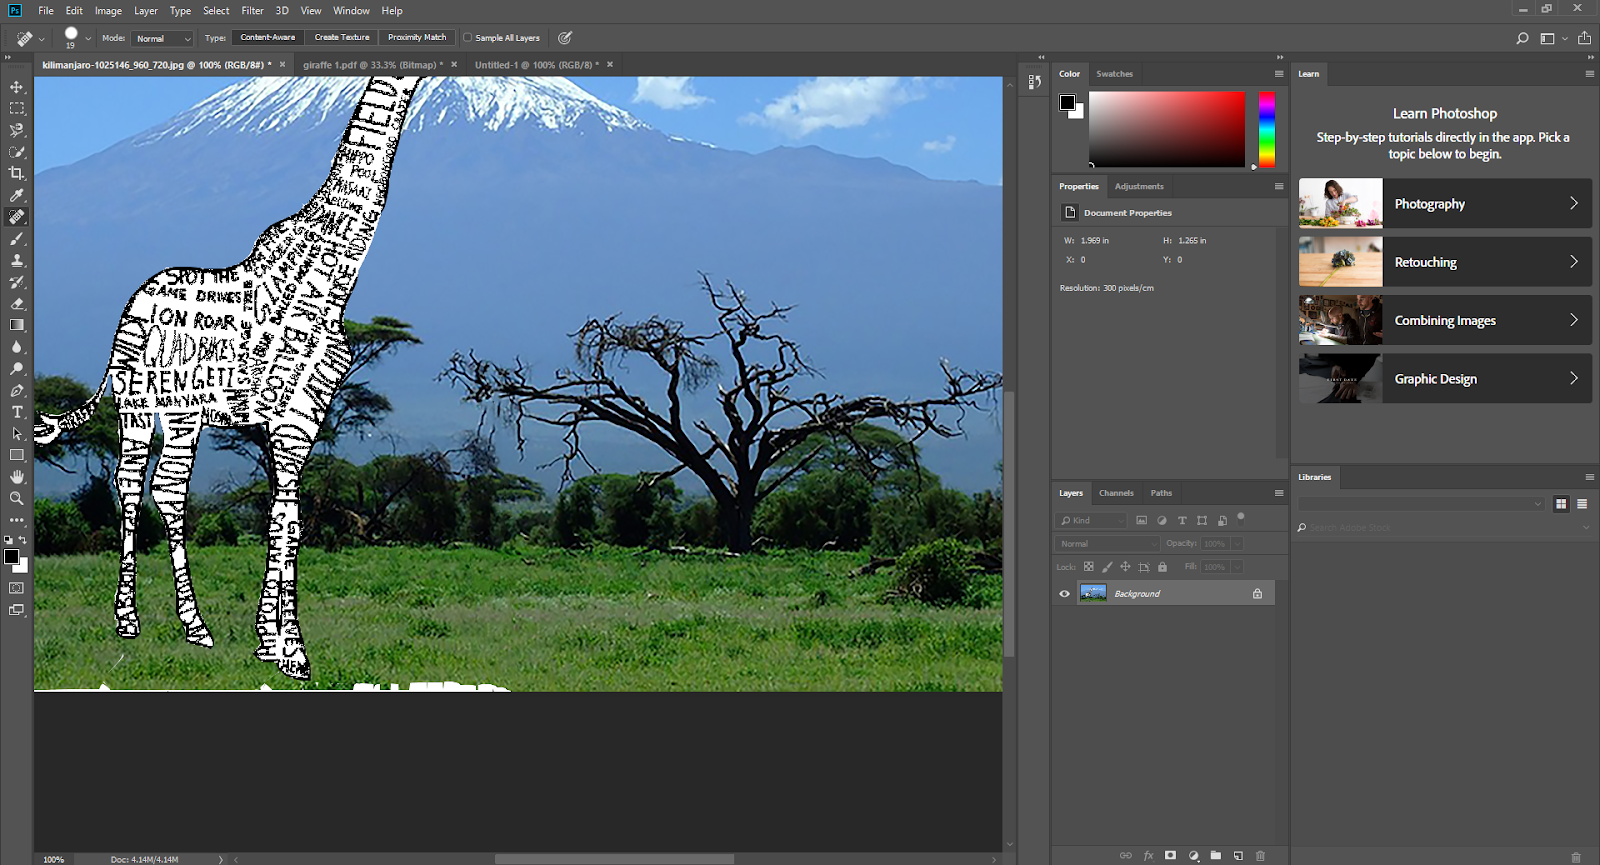The width and height of the screenshot is (1600, 865).
Task: Select the Hand tool
Action: click(x=17, y=477)
